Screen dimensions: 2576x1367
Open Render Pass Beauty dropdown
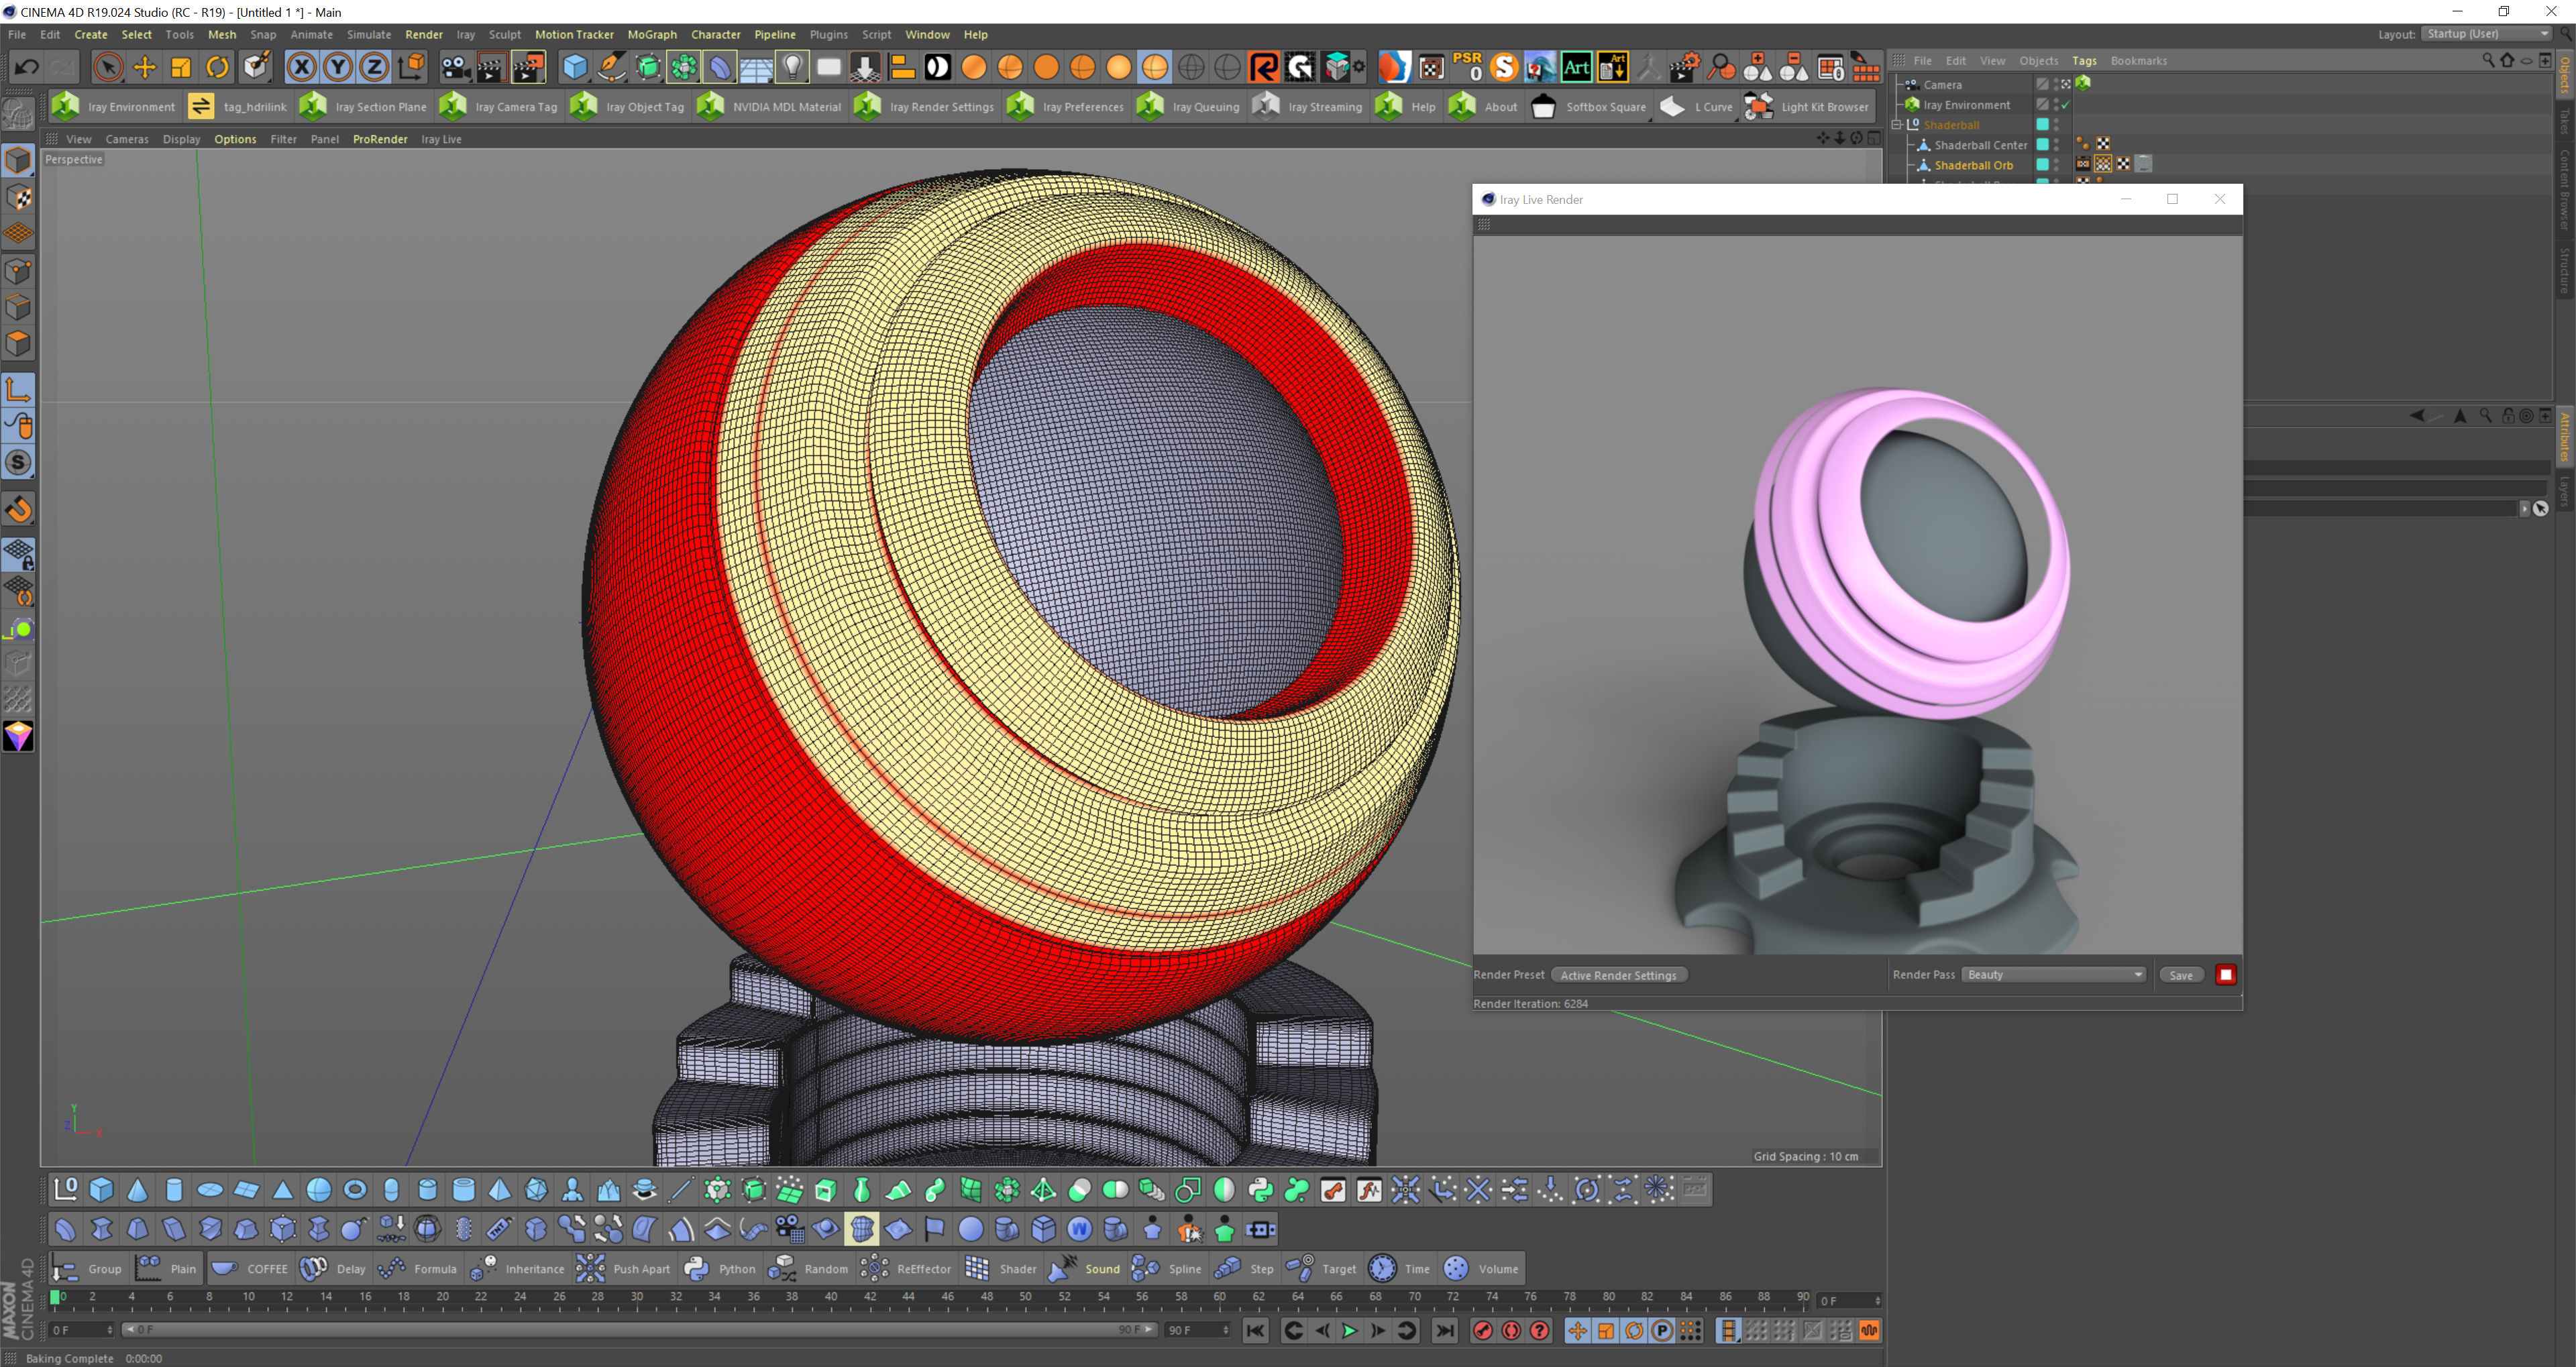coord(2053,974)
